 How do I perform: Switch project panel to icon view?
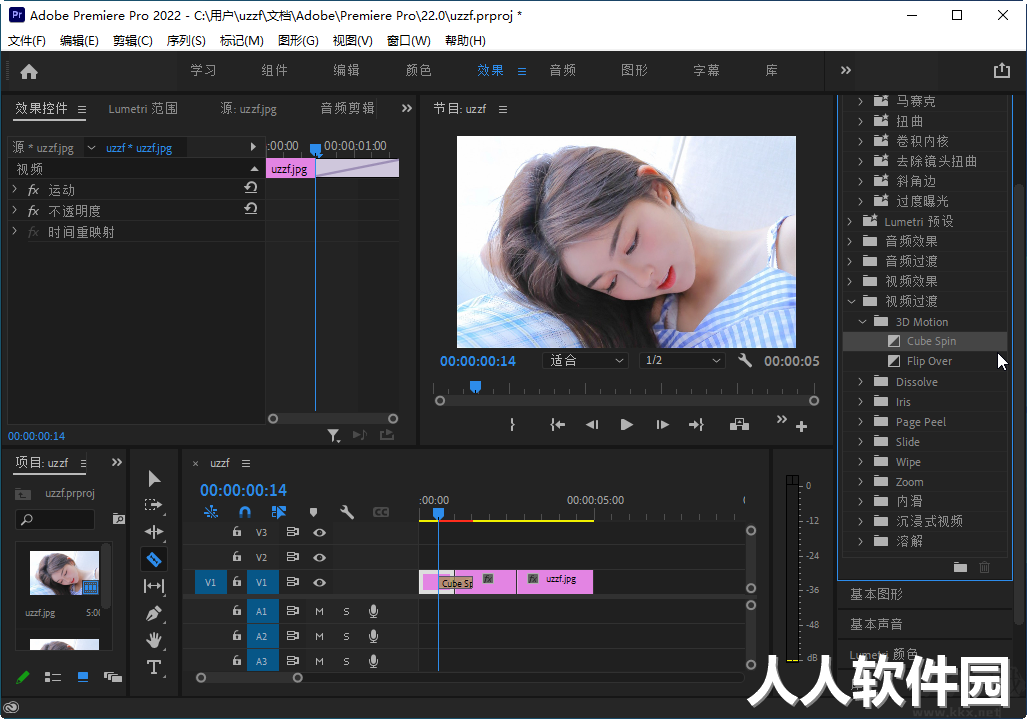pos(83,677)
